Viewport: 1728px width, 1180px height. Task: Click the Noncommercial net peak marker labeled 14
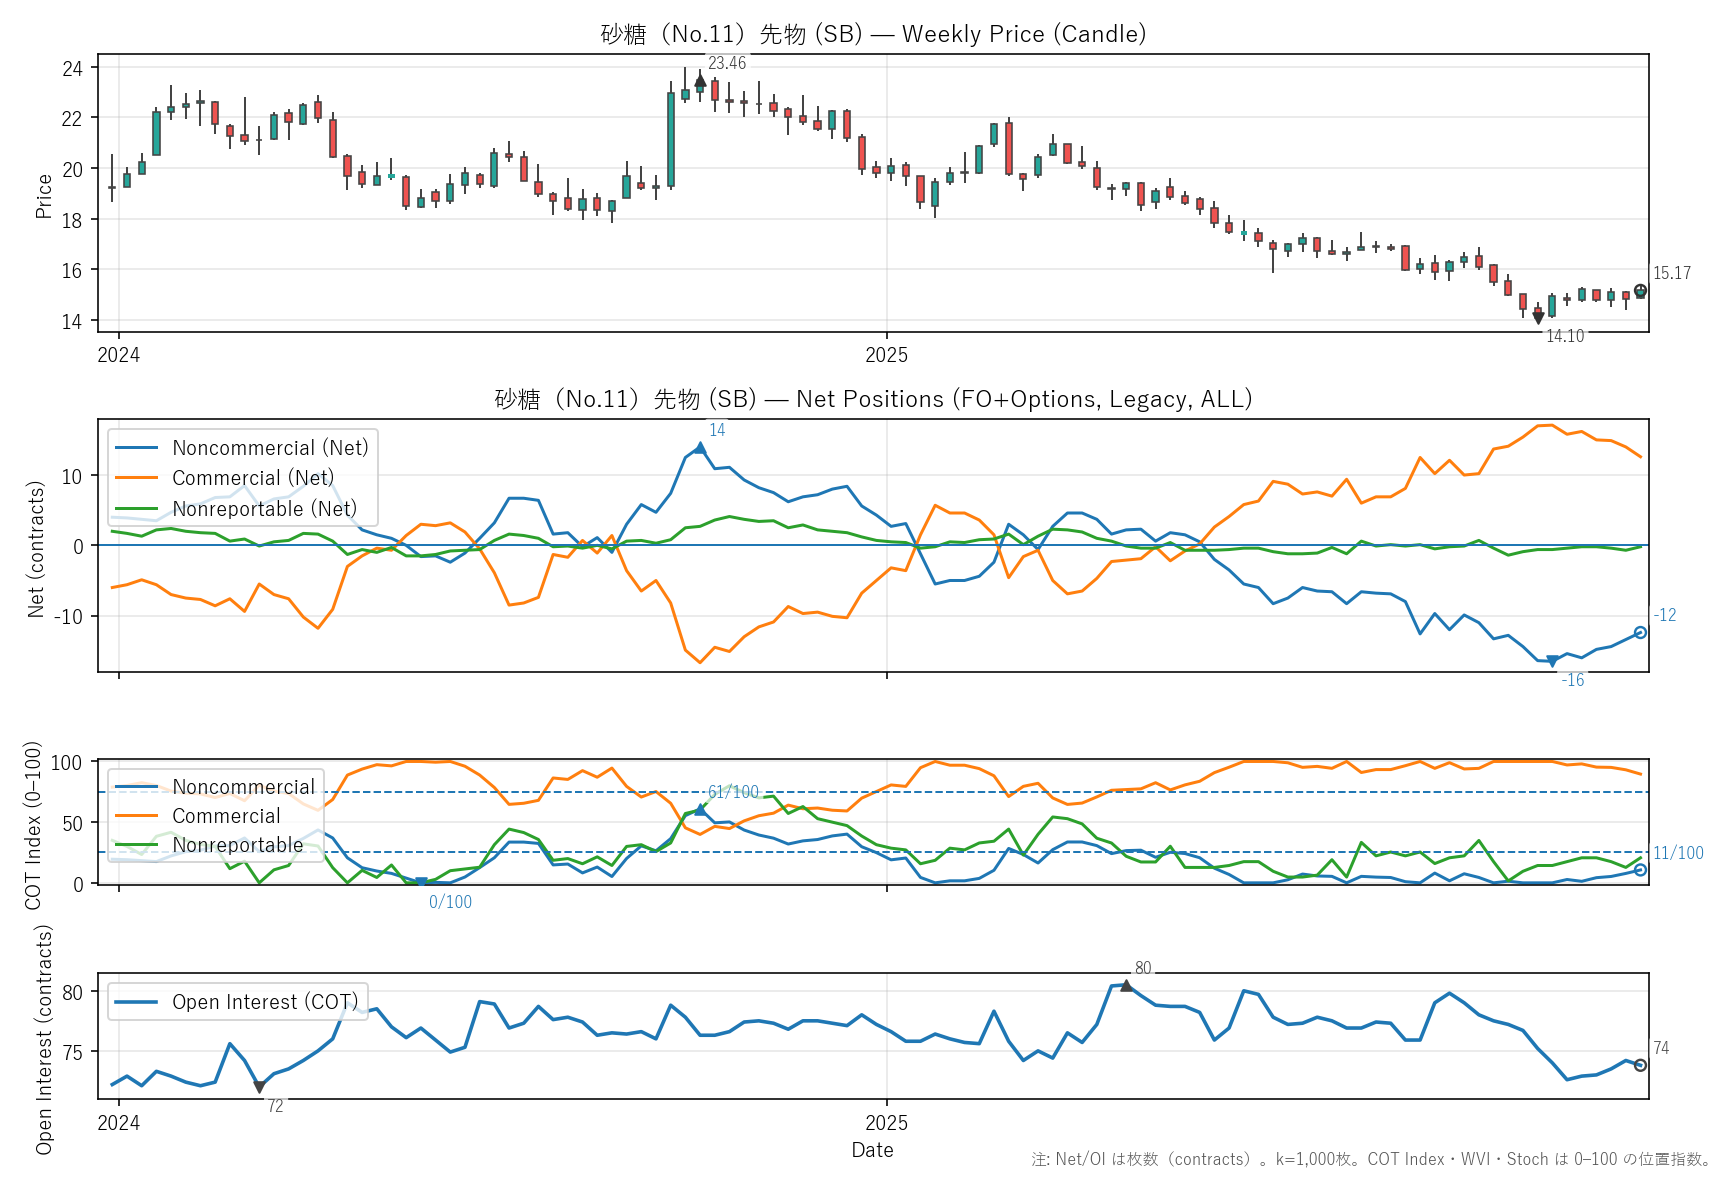pos(699,448)
